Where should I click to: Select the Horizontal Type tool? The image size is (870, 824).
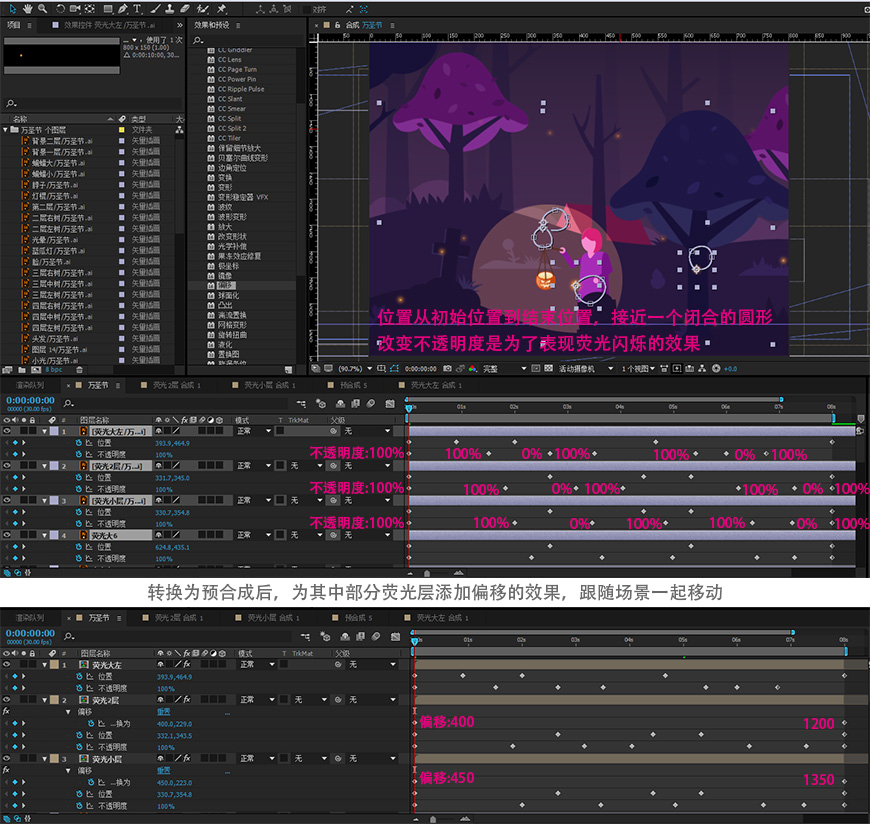[x=137, y=9]
